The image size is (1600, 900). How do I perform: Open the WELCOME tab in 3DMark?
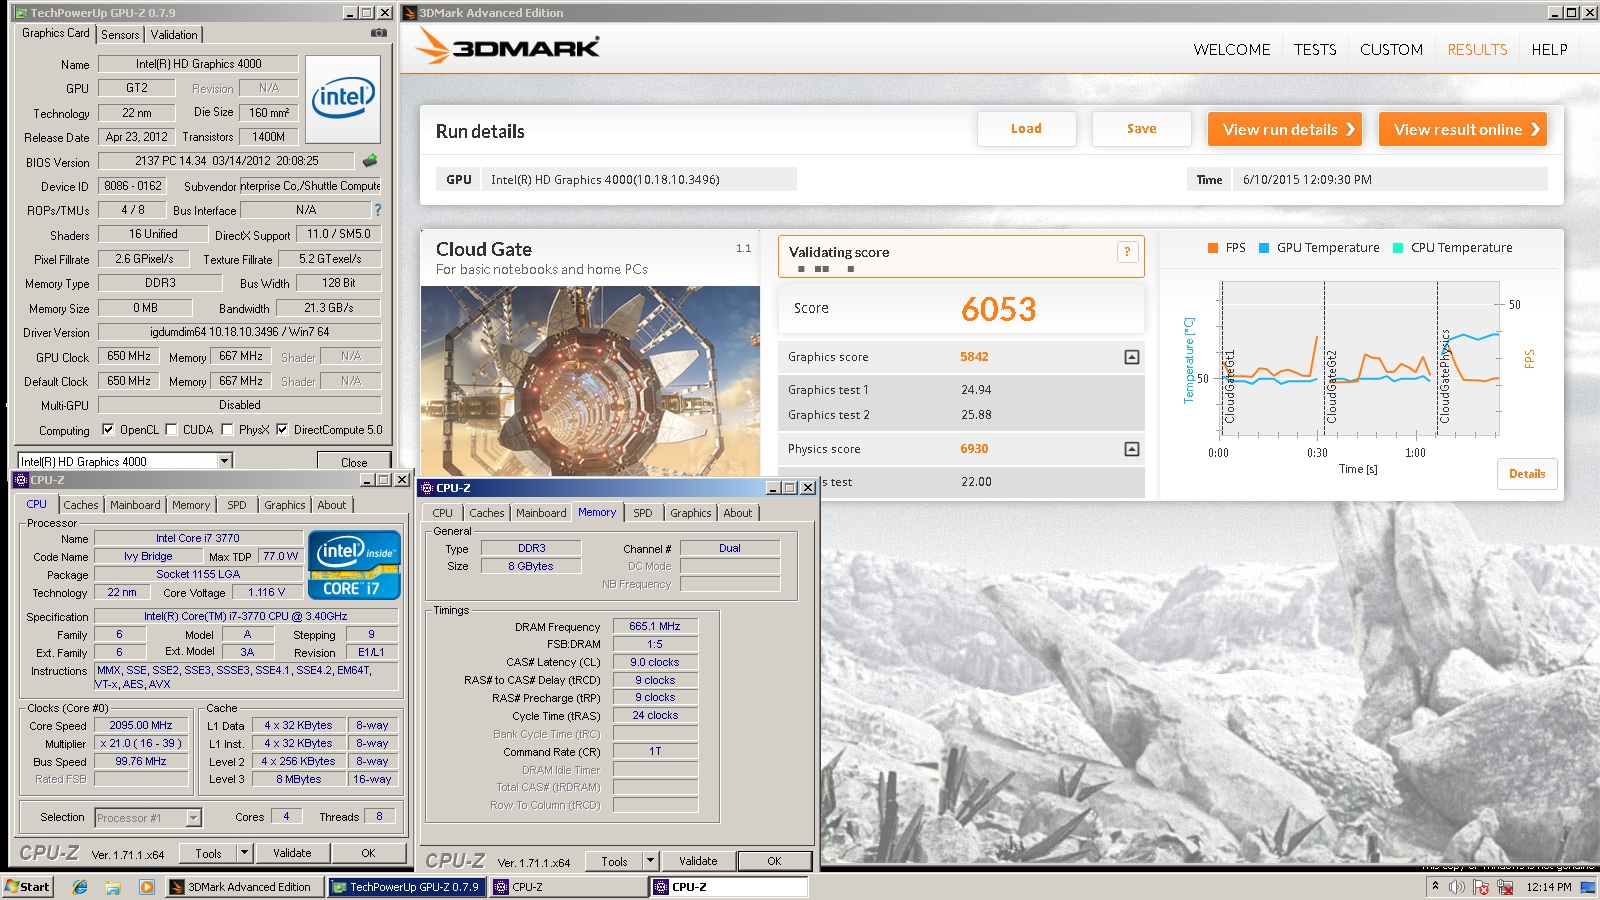[x=1232, y=49]
